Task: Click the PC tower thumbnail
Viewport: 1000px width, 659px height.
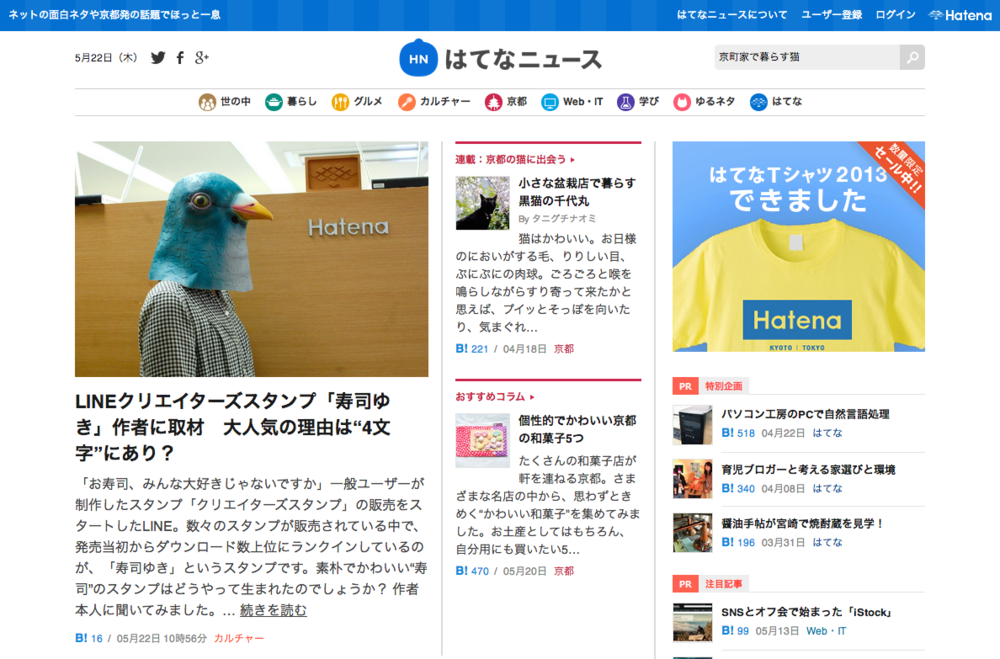Action: coord(693,425)
